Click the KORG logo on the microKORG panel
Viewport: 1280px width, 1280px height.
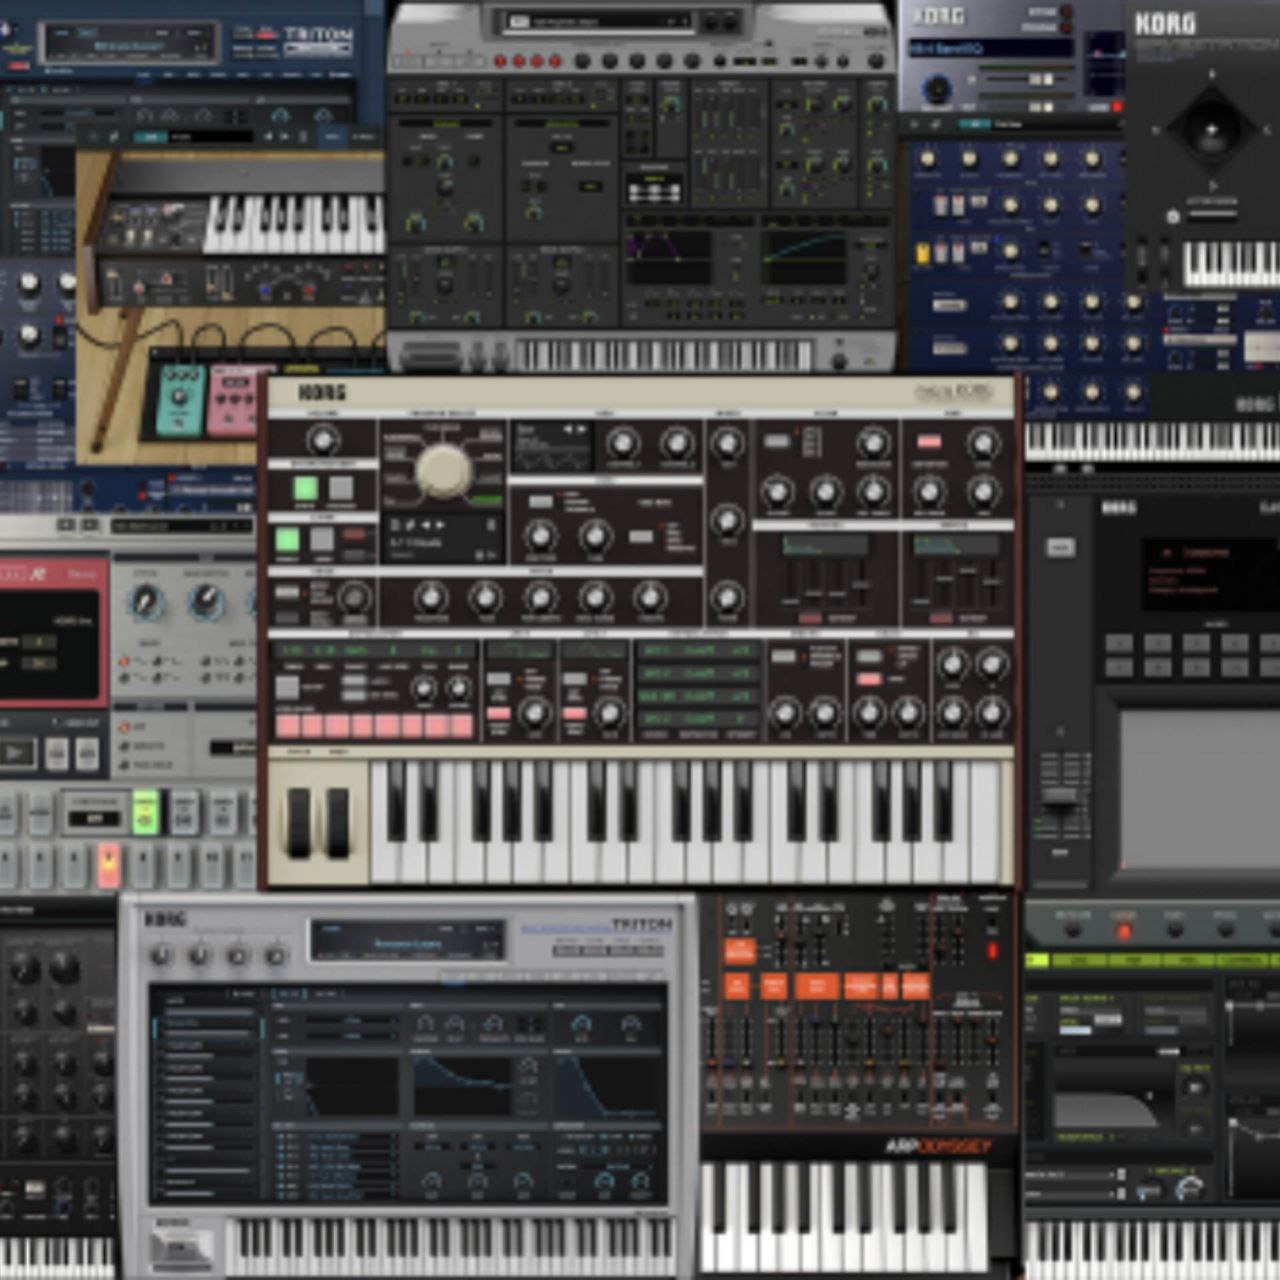321,393
